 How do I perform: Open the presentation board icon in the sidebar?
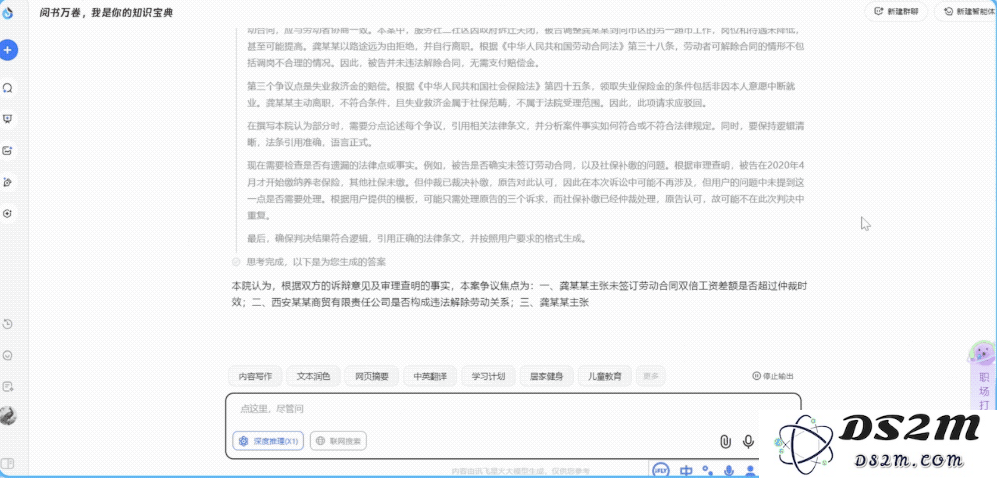coord(8,119)
